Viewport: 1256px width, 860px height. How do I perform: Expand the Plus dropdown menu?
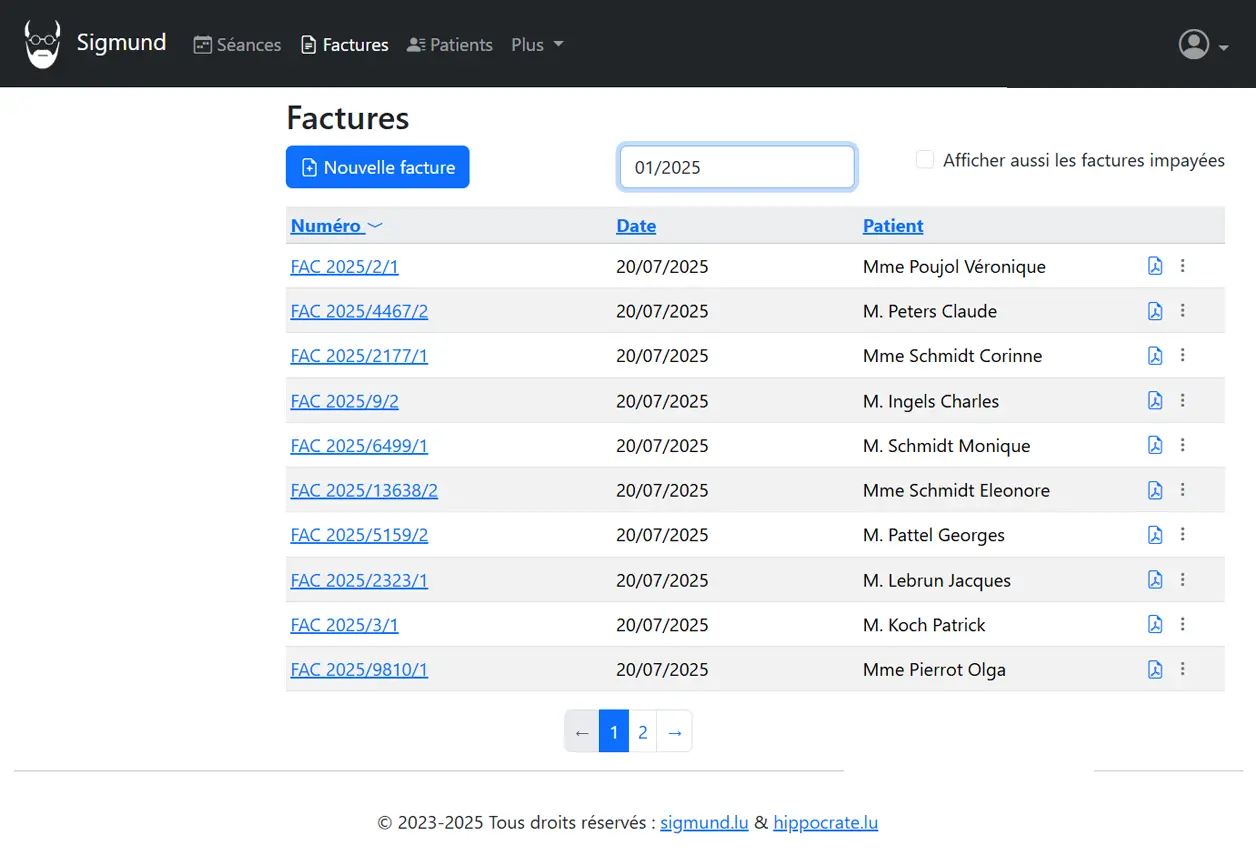point(537,45)
